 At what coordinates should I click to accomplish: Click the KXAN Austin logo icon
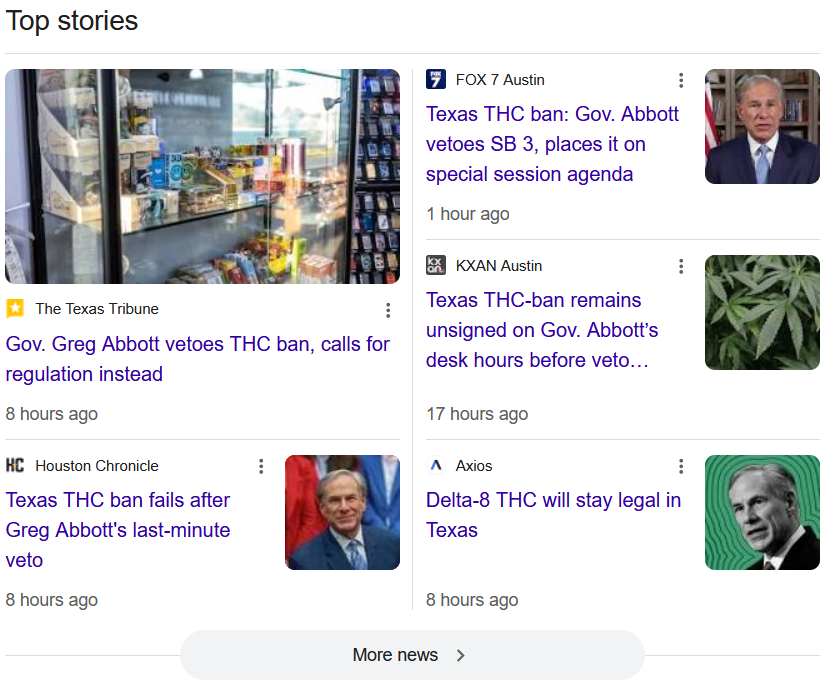pyautogui.click(x=436, y=266)
